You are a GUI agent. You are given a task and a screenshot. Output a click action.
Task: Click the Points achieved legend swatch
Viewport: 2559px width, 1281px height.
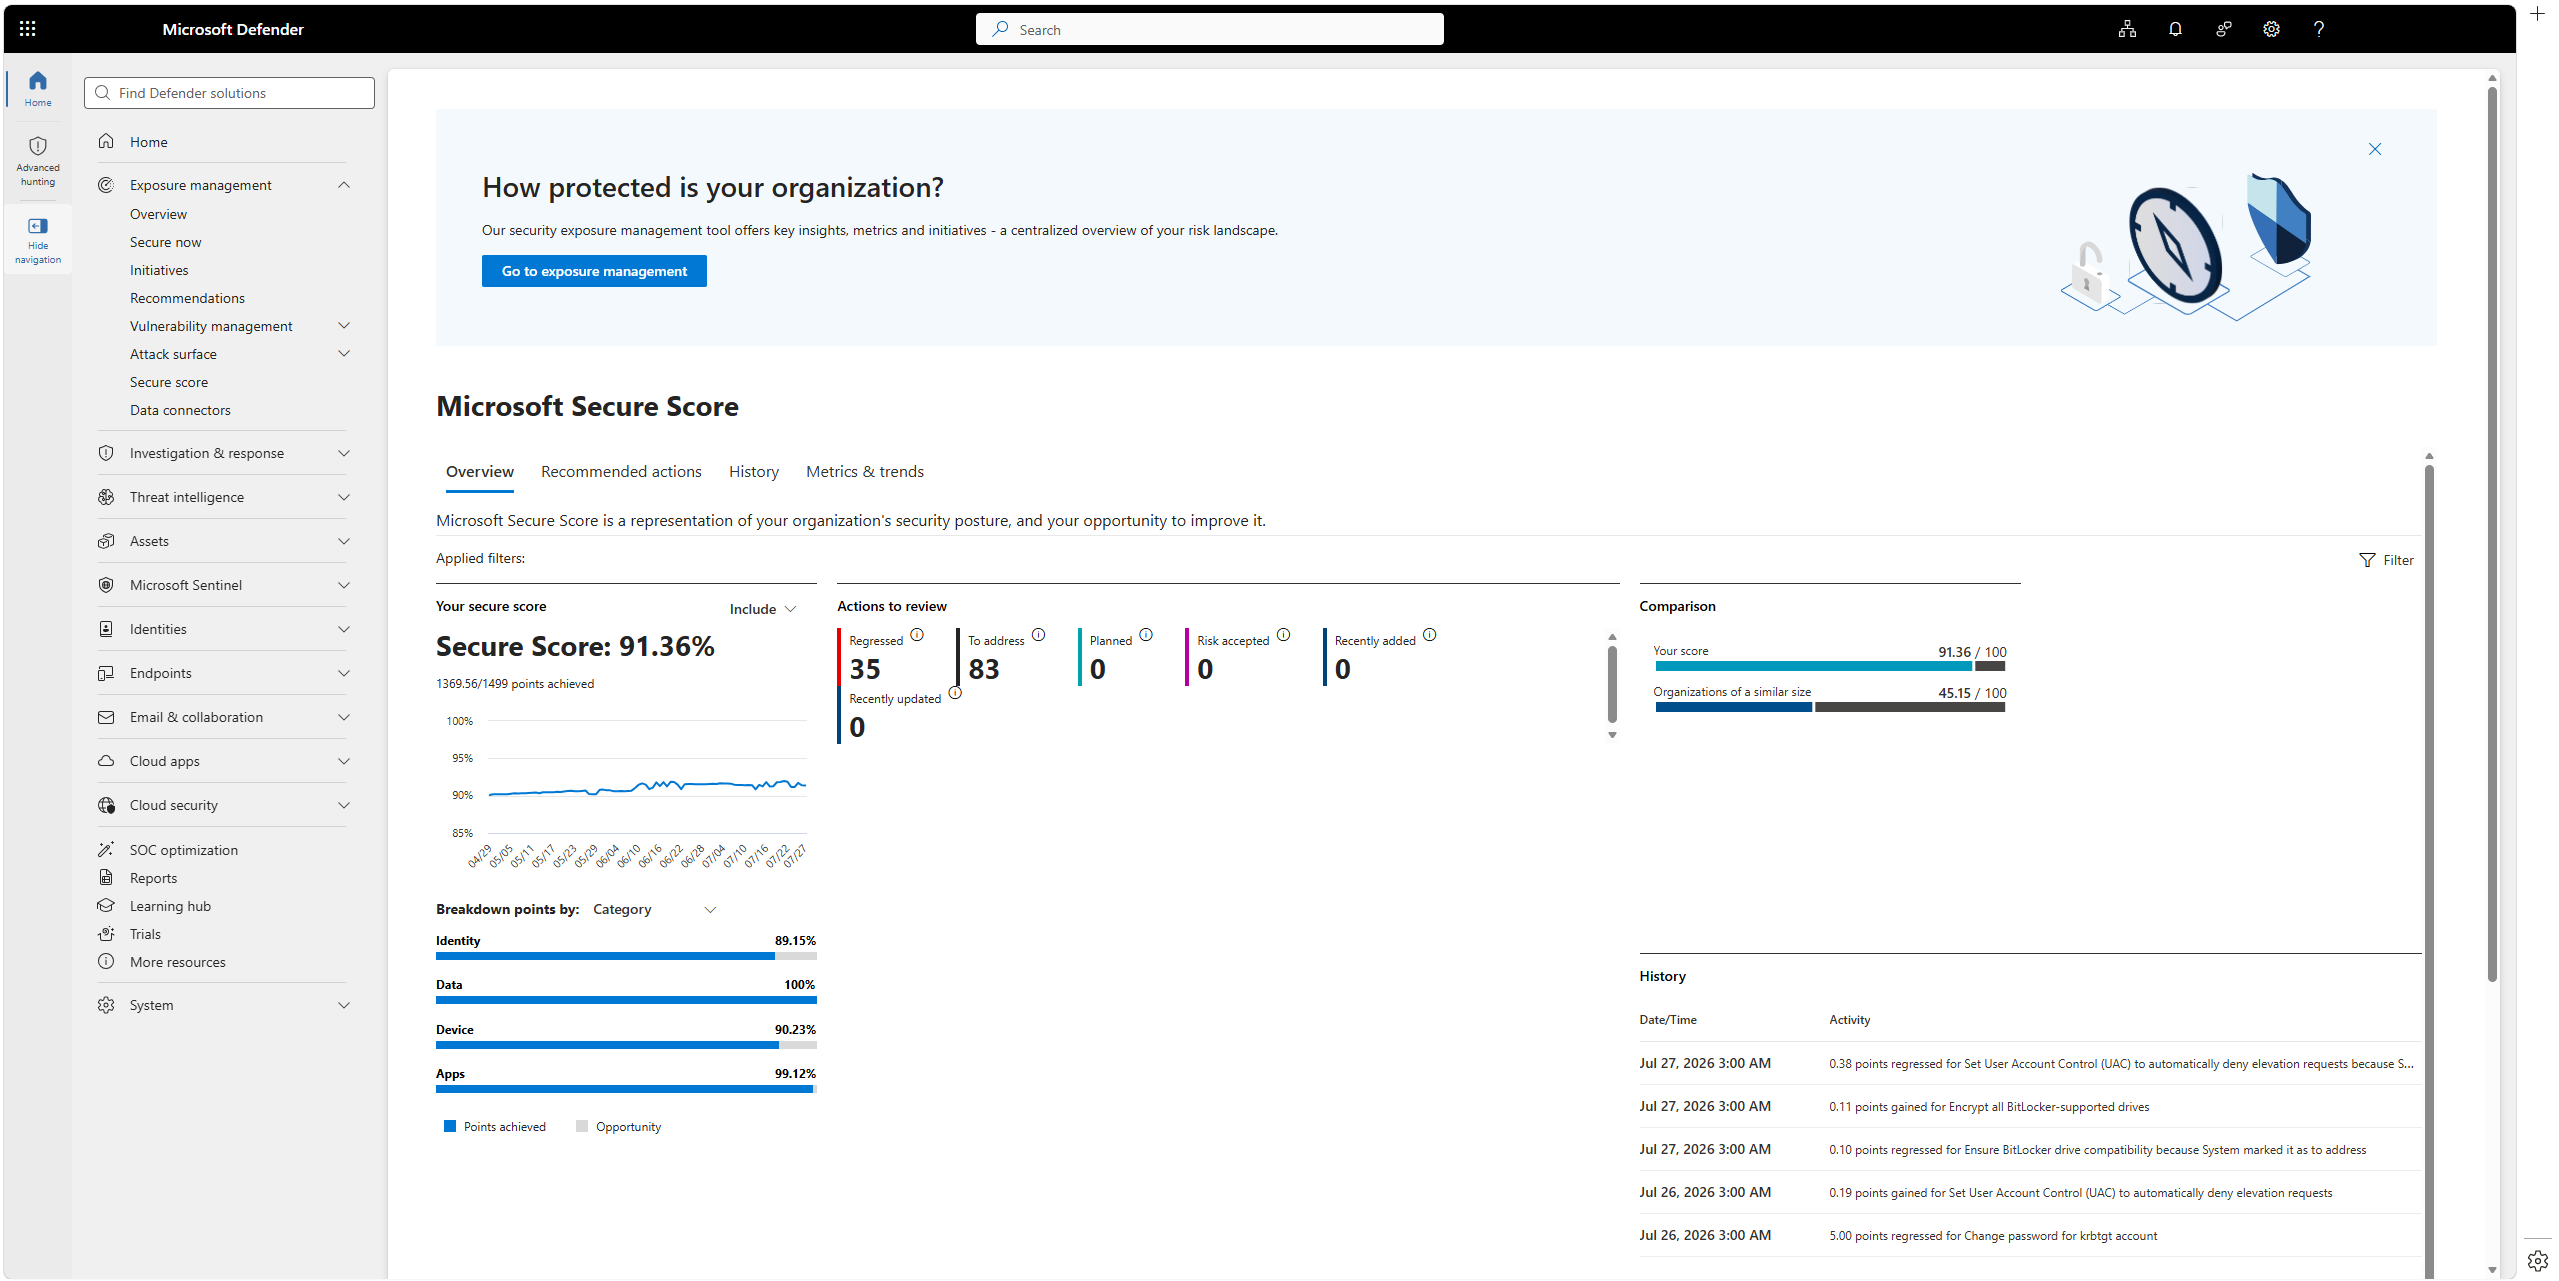tap(450, 1126)
